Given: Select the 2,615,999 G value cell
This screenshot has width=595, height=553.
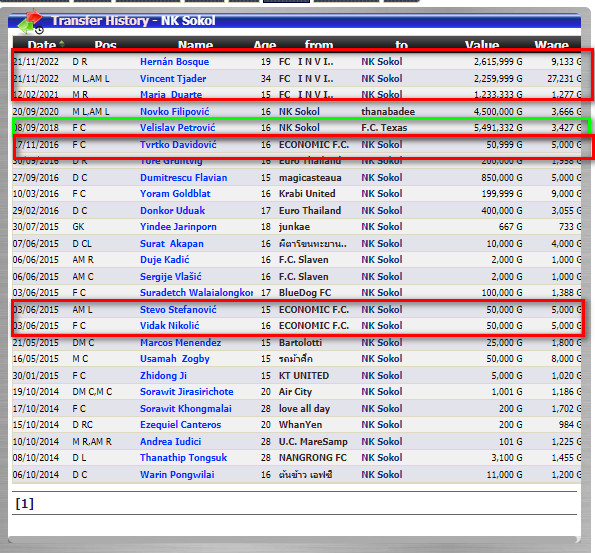Looking at the screenshot, I should (x=498, y=61).
